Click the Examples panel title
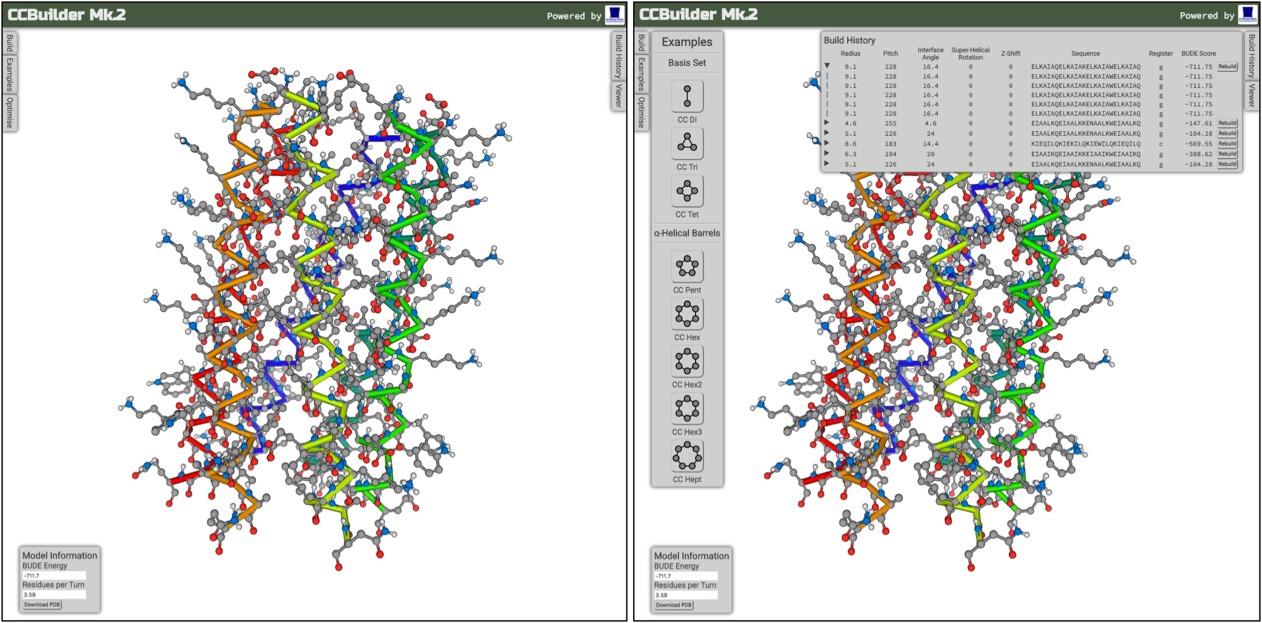Image resolution: width=1262 pixels, height=623 pixels. 687,42
